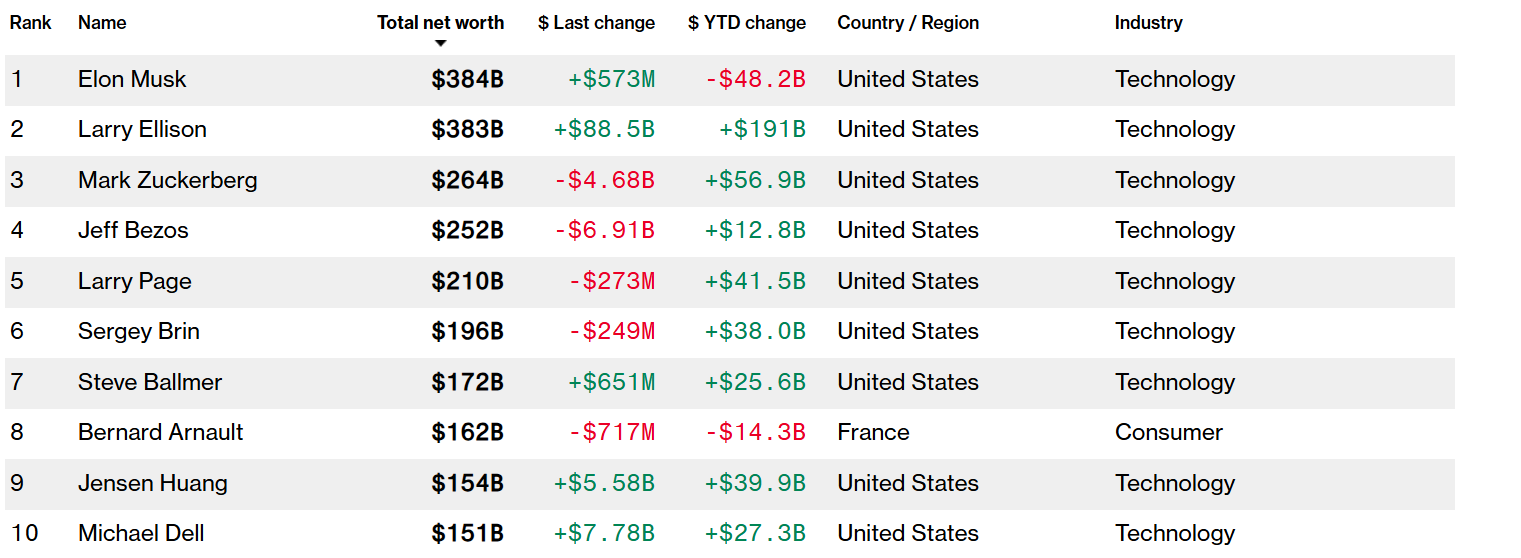This screenshot has width=1521, height=558.
Task: Select Bernard Arnault's name
Action: point(160,432)
